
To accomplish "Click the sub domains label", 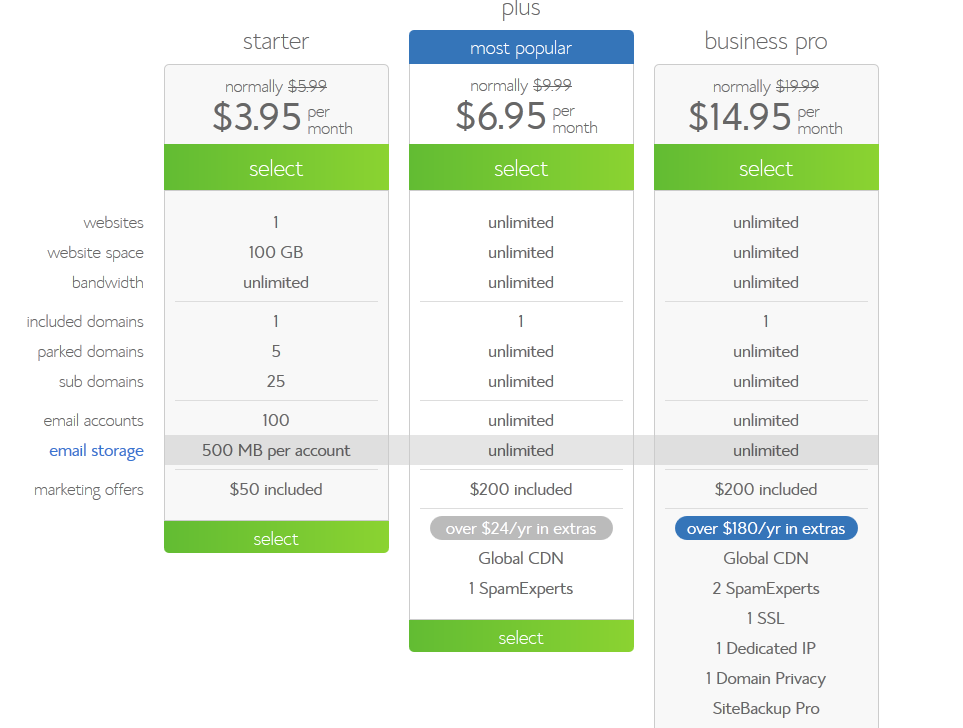I will (101, 382).
